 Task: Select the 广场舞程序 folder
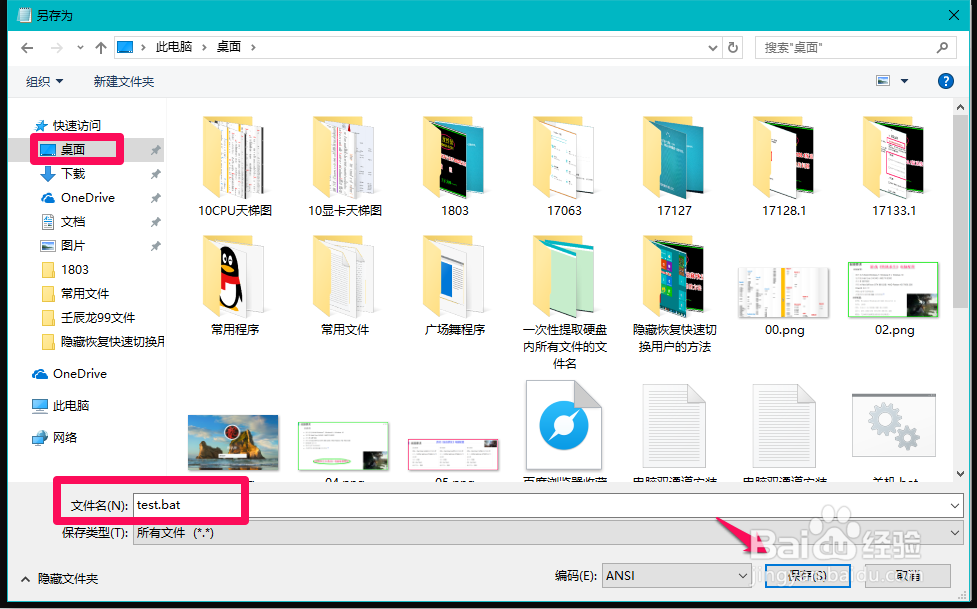click(x=455, y=285)
